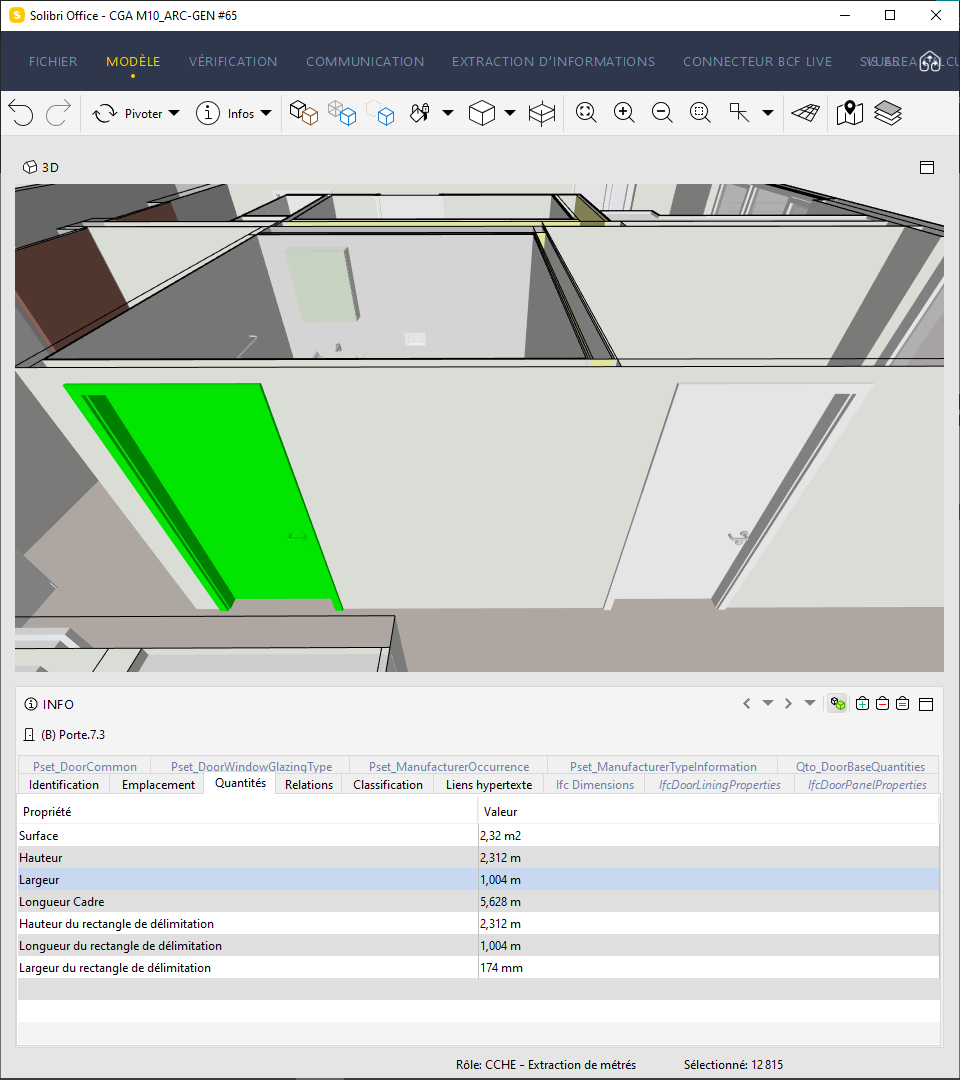Switch to the Emplacement tab
The height and width of the screenshot is (1080, 960).
(x=158, y=785)
